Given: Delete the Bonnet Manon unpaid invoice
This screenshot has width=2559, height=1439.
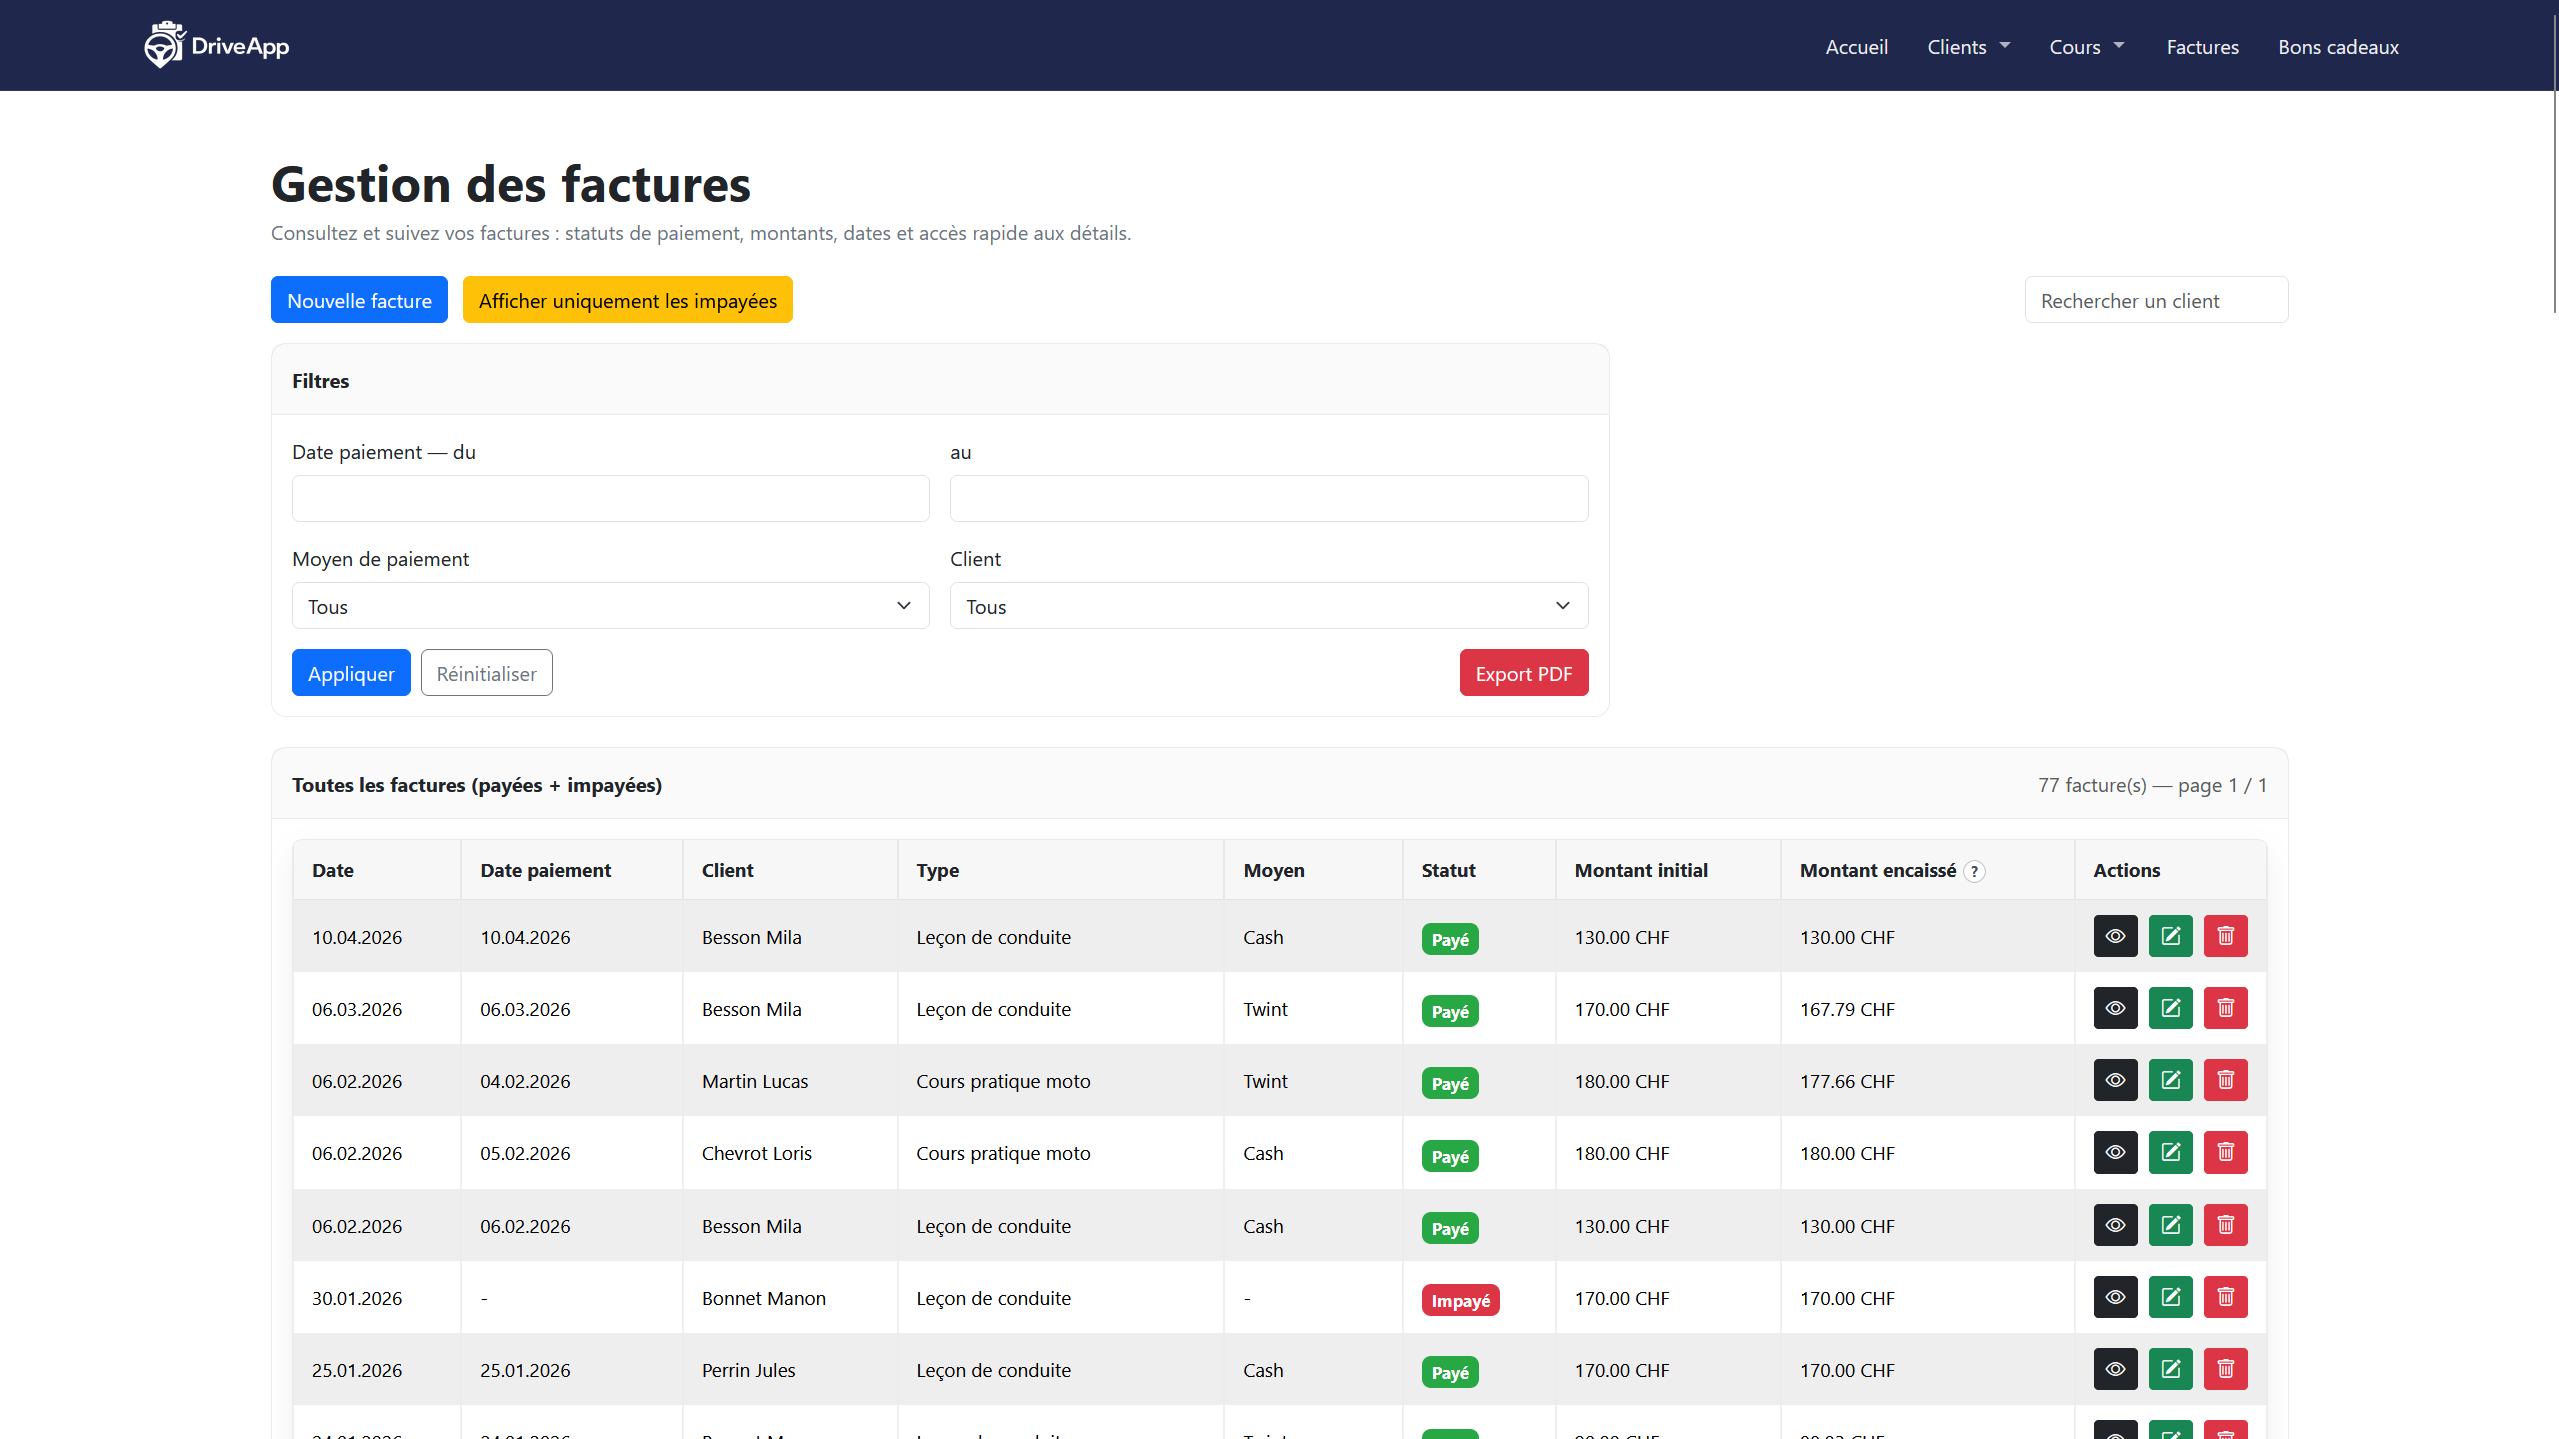Looking at the screenshot, I should [x=2225, y=1297].
